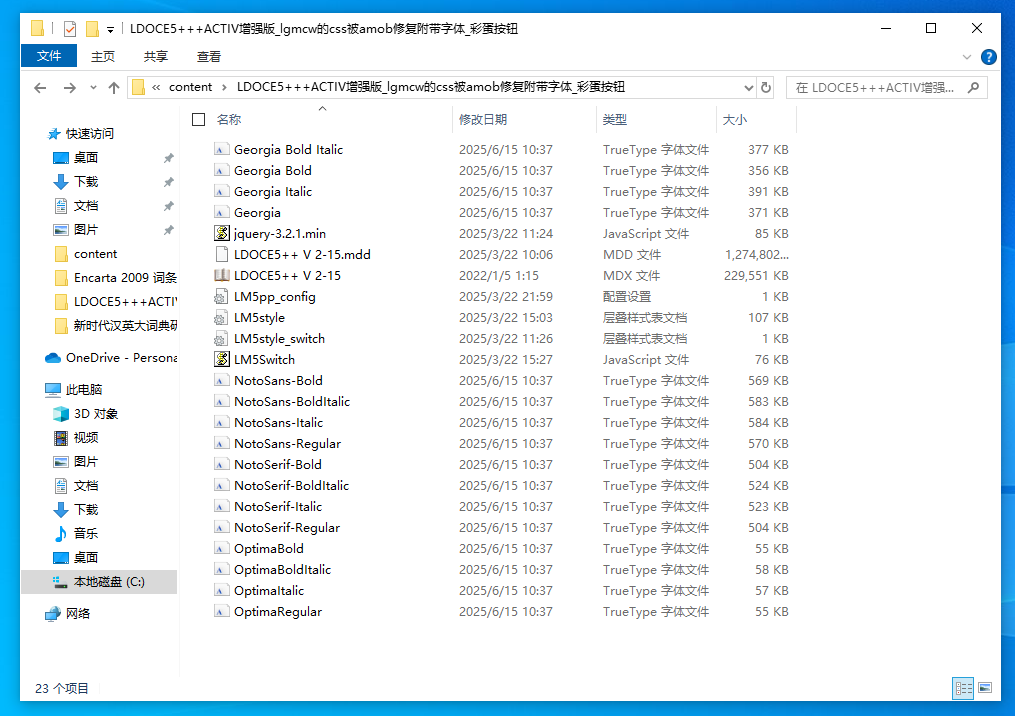
Task: Click the OptimaRegular font file icon
Action: 221,611
